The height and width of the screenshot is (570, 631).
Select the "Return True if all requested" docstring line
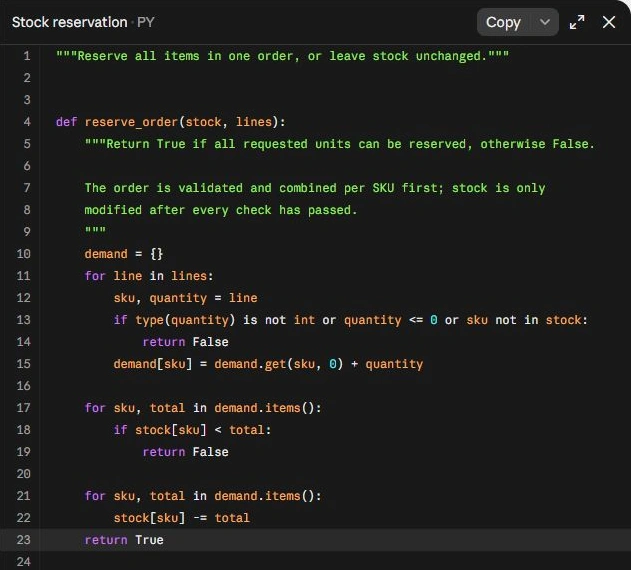[x=340, y=144]
